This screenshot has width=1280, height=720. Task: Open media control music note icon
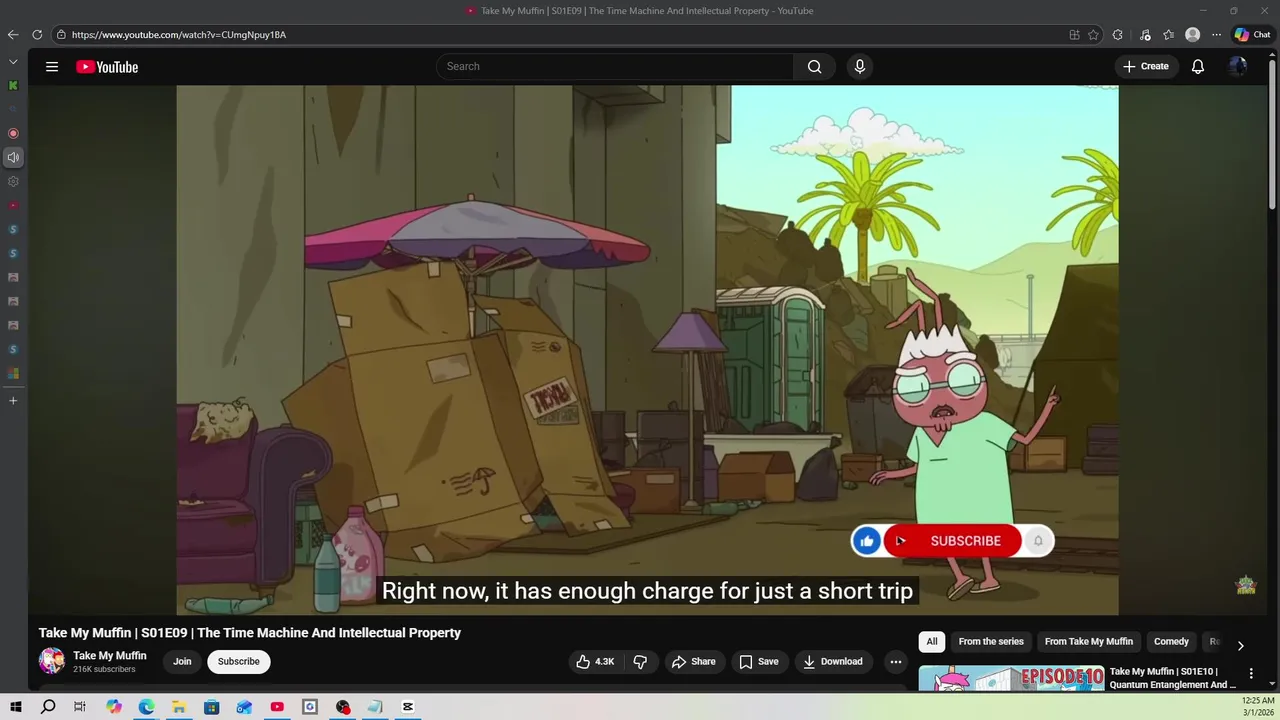[1145, 35]
